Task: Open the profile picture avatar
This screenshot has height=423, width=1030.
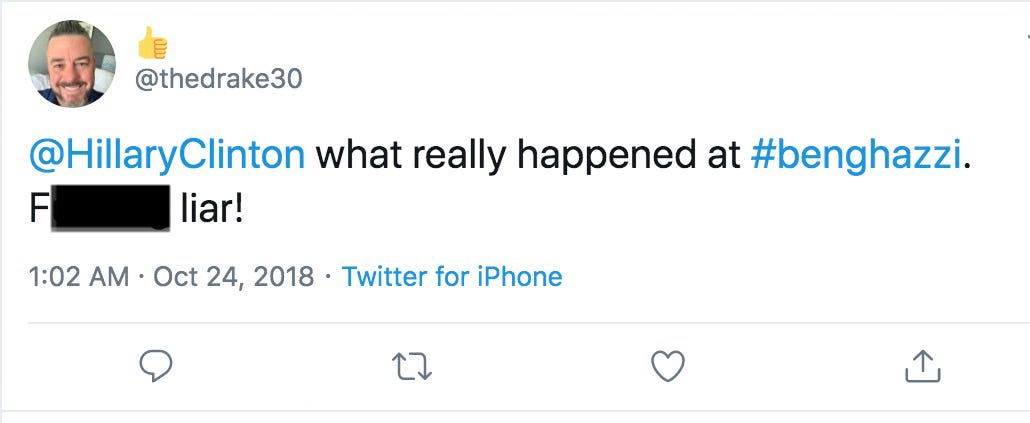Action: (71, 63)
